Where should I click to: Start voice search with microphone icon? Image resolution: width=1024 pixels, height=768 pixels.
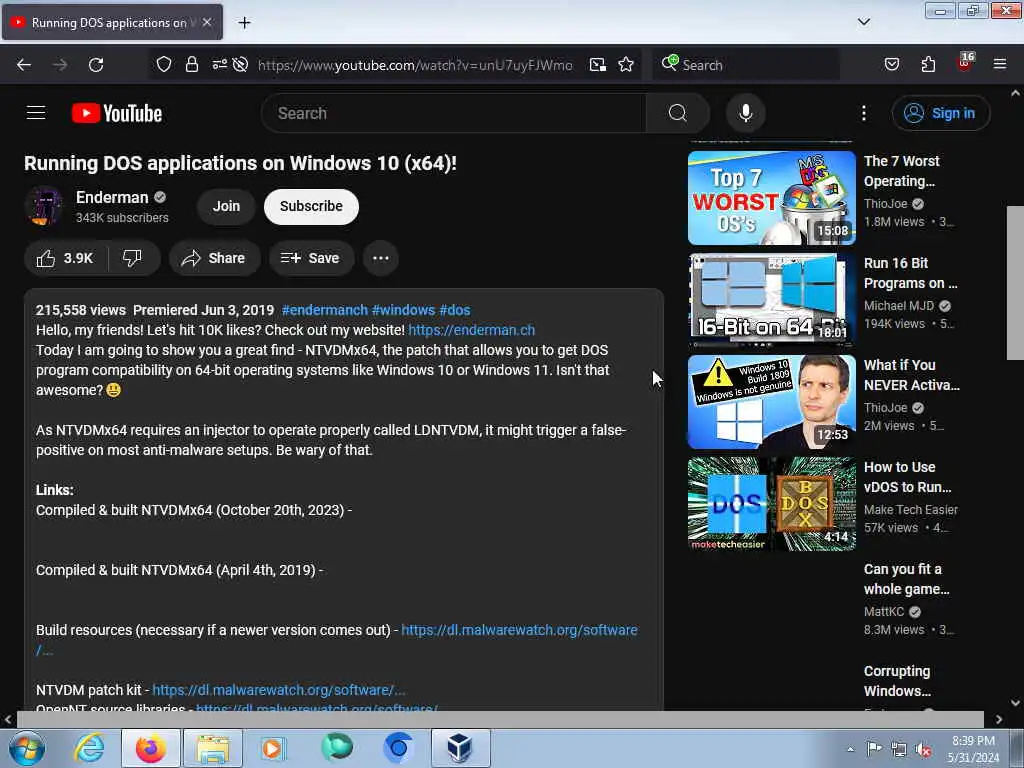point(745,113)
